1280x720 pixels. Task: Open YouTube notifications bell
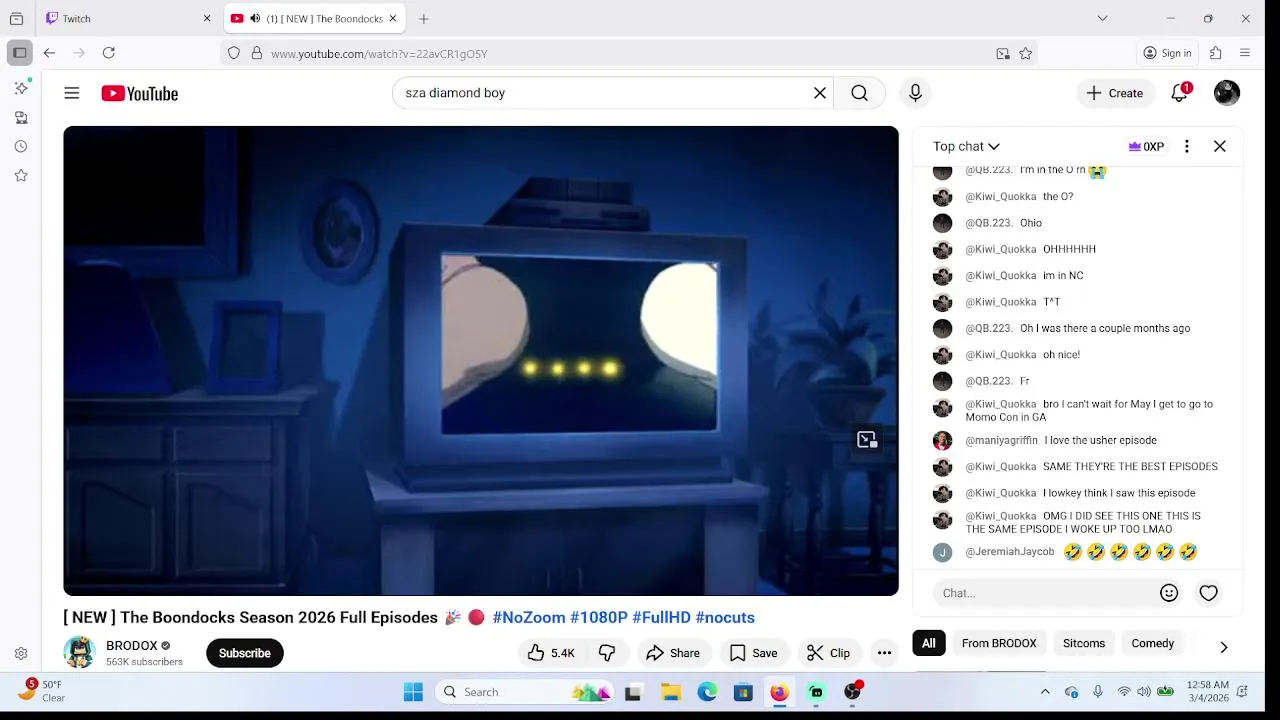point(1180,93)
